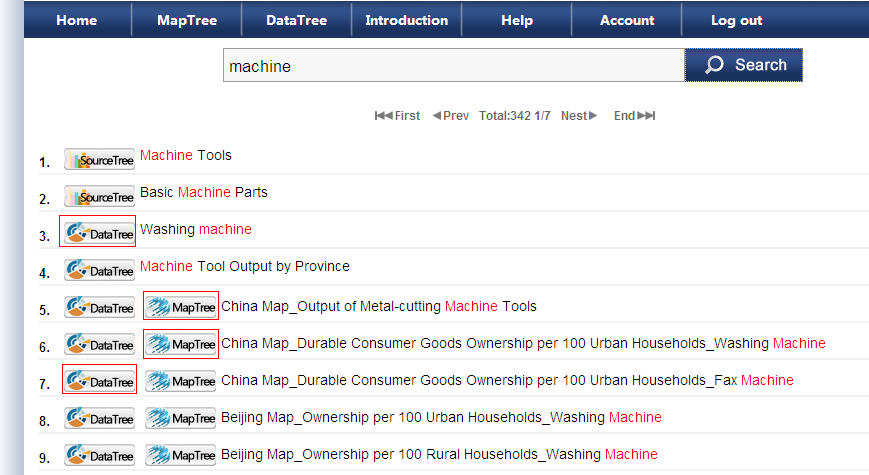The width and height of the screenshot is (869, 475).
Task: Click Log out in navigation bar
Action: (737, 21)
